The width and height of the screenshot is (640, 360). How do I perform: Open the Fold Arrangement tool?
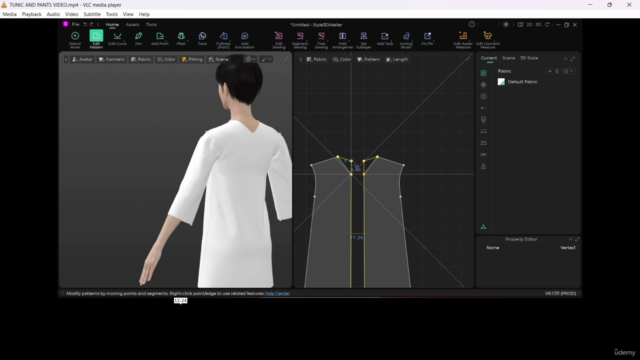tap(342, 40)
